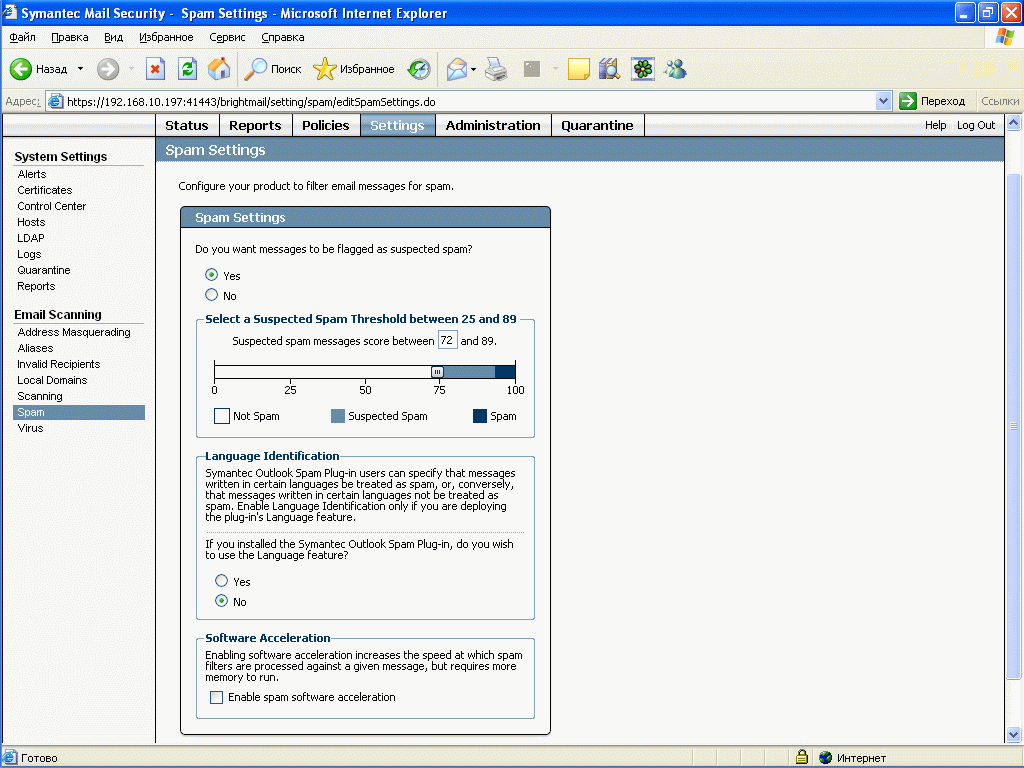This screenshot has height=768, width=1024.
Task: Click the Windows flag logo
Action: pos(1004,37)
